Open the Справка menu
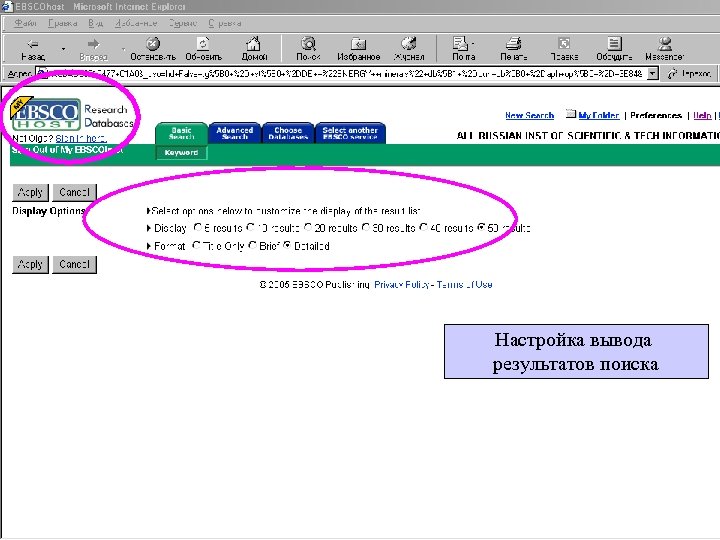The image size is (720, 540). pos(225,23)
